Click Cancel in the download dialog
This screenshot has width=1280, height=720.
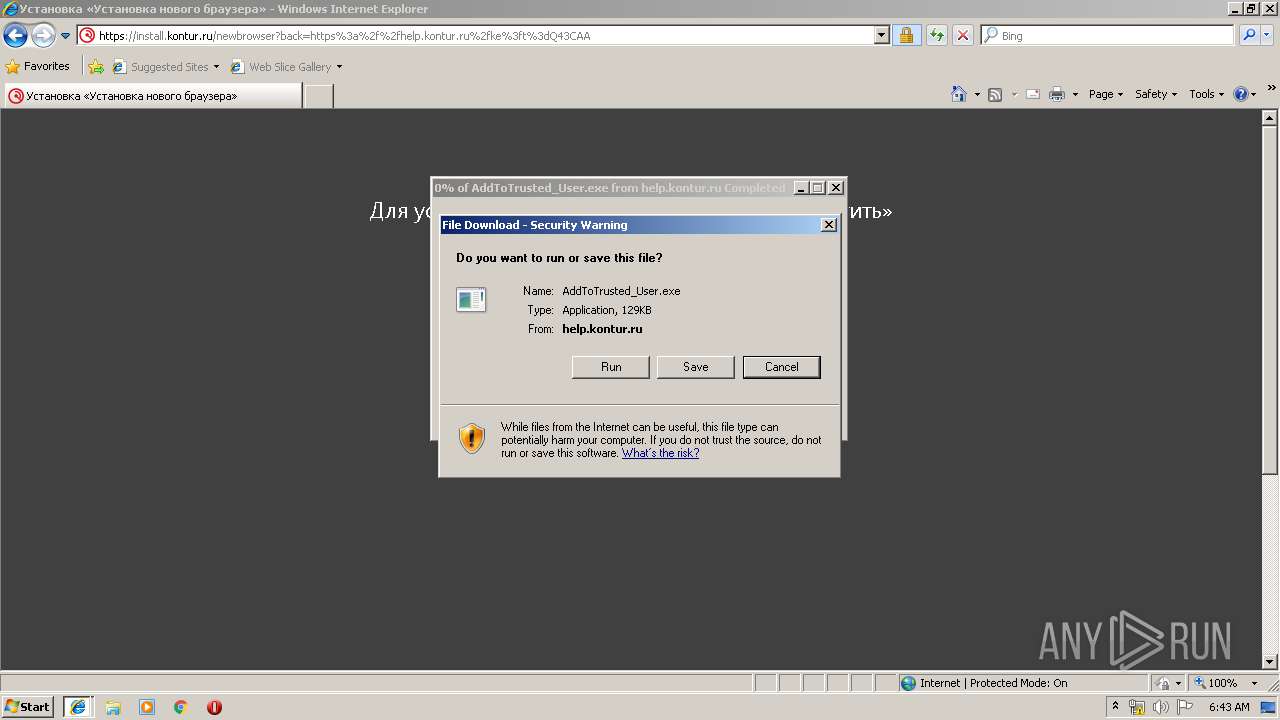782,367
